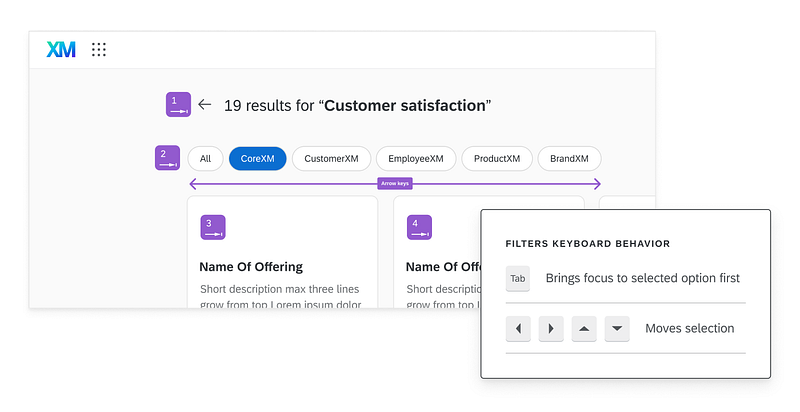
Task: Filter results by EmployeeXM
Action: click(x=416, y=158)
